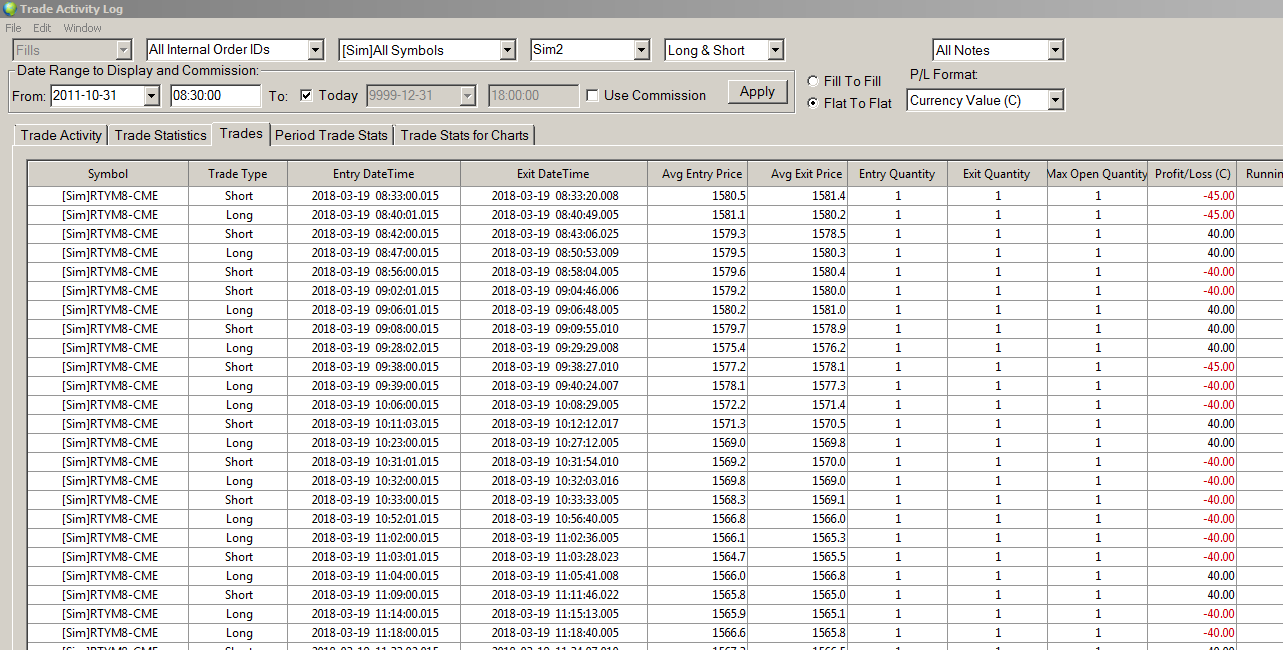The width and height of the screenshot is (1283, 650).
Task: Open the All Notes dropdown
Action: click(x=1055, y=50)
